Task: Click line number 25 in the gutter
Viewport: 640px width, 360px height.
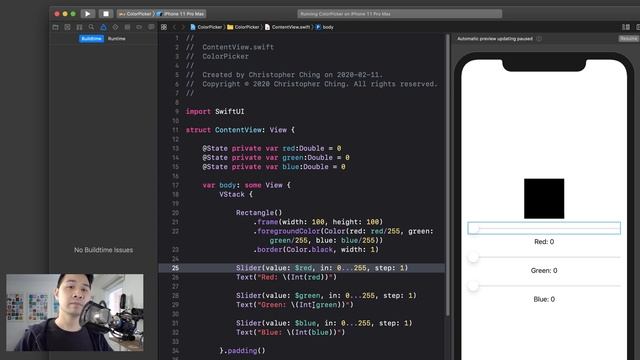Action: (175, 268)
